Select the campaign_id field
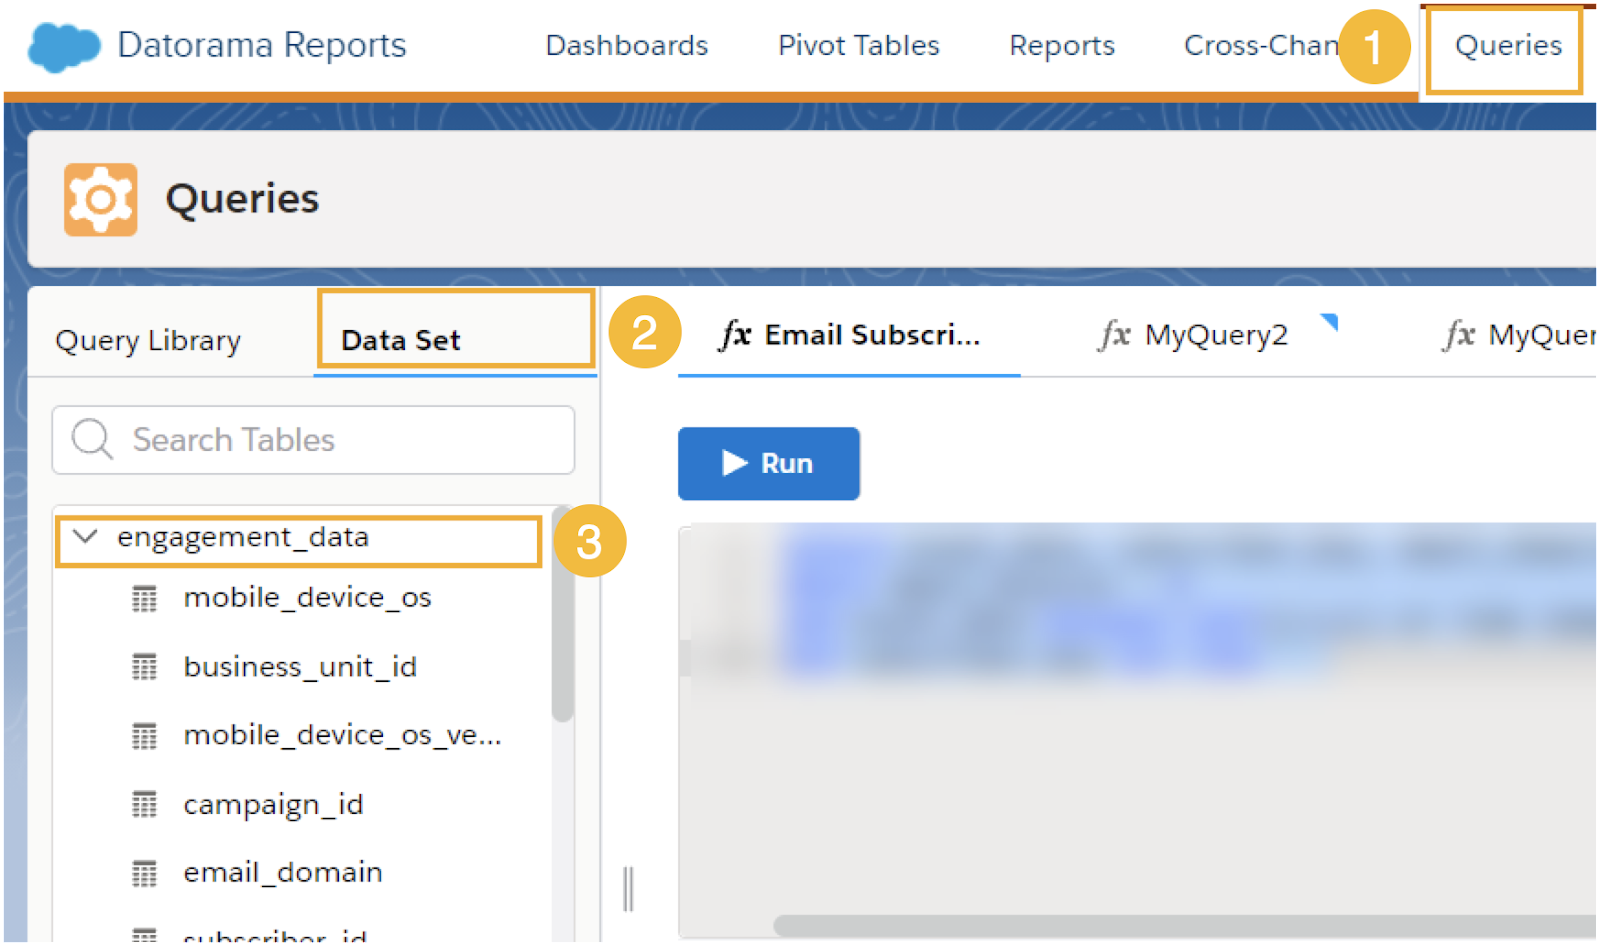1600x946 pixels. click(x=273, y=804)
